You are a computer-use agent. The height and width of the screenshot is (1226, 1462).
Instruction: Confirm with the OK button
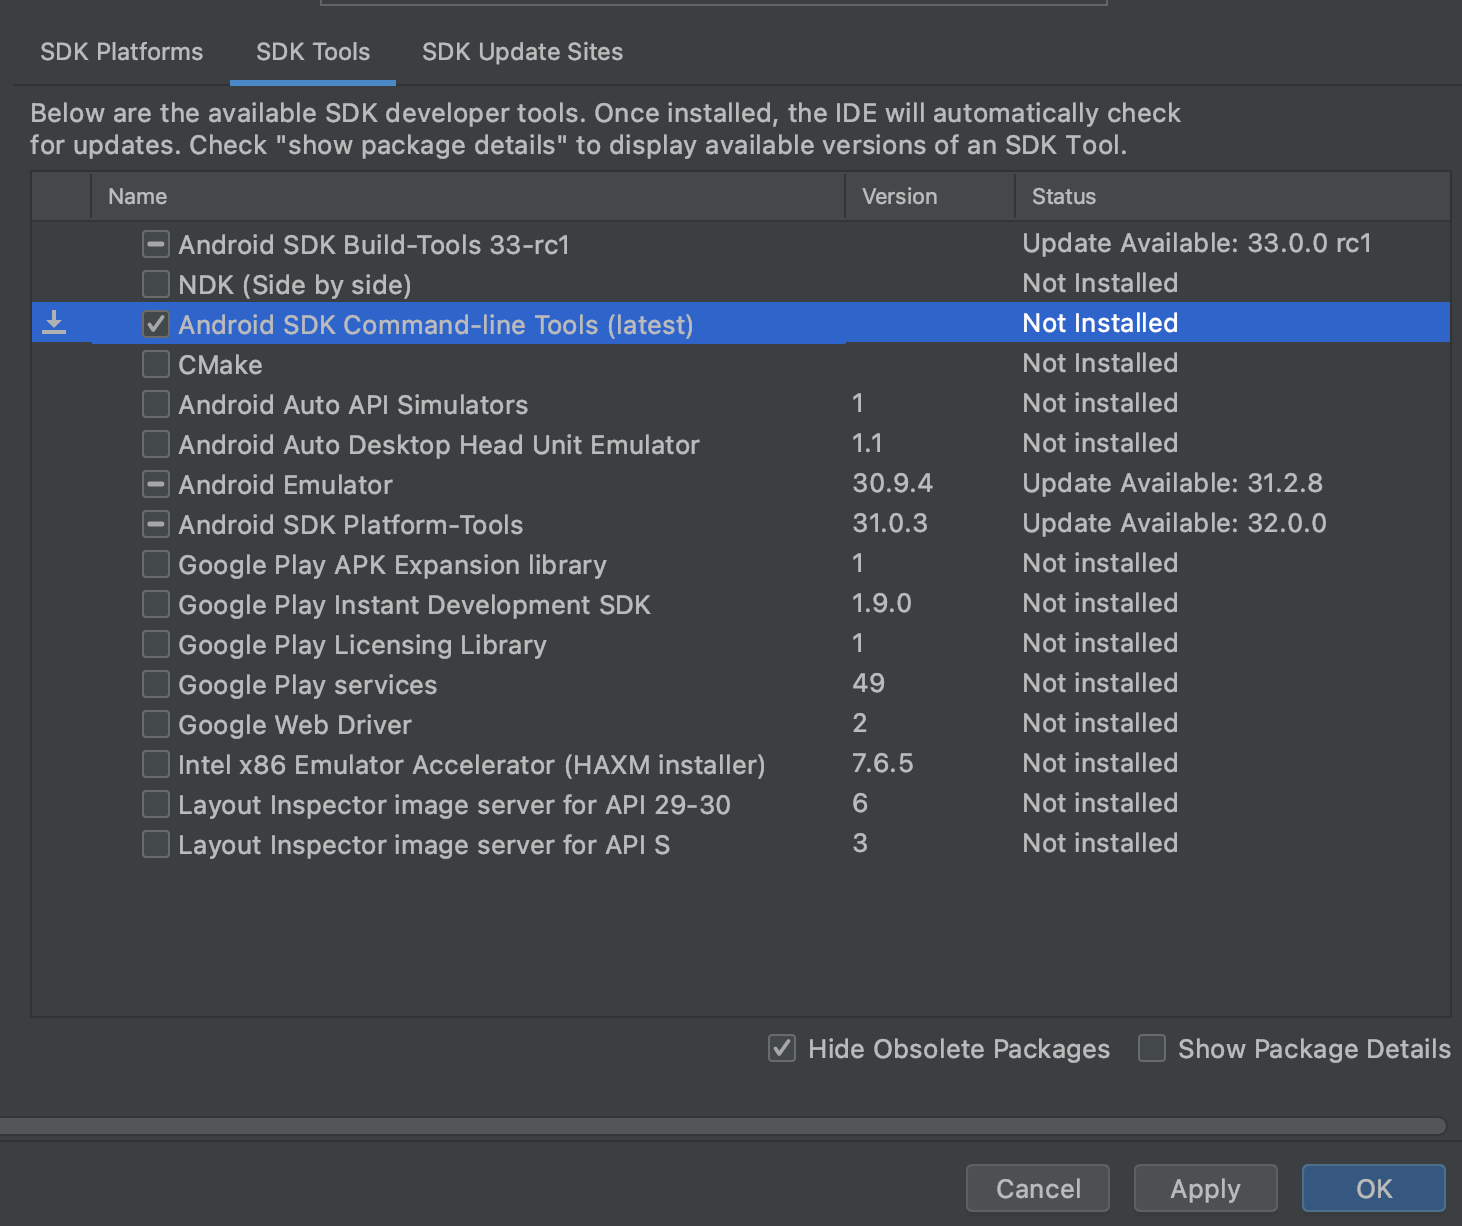pos(1374,1188)
